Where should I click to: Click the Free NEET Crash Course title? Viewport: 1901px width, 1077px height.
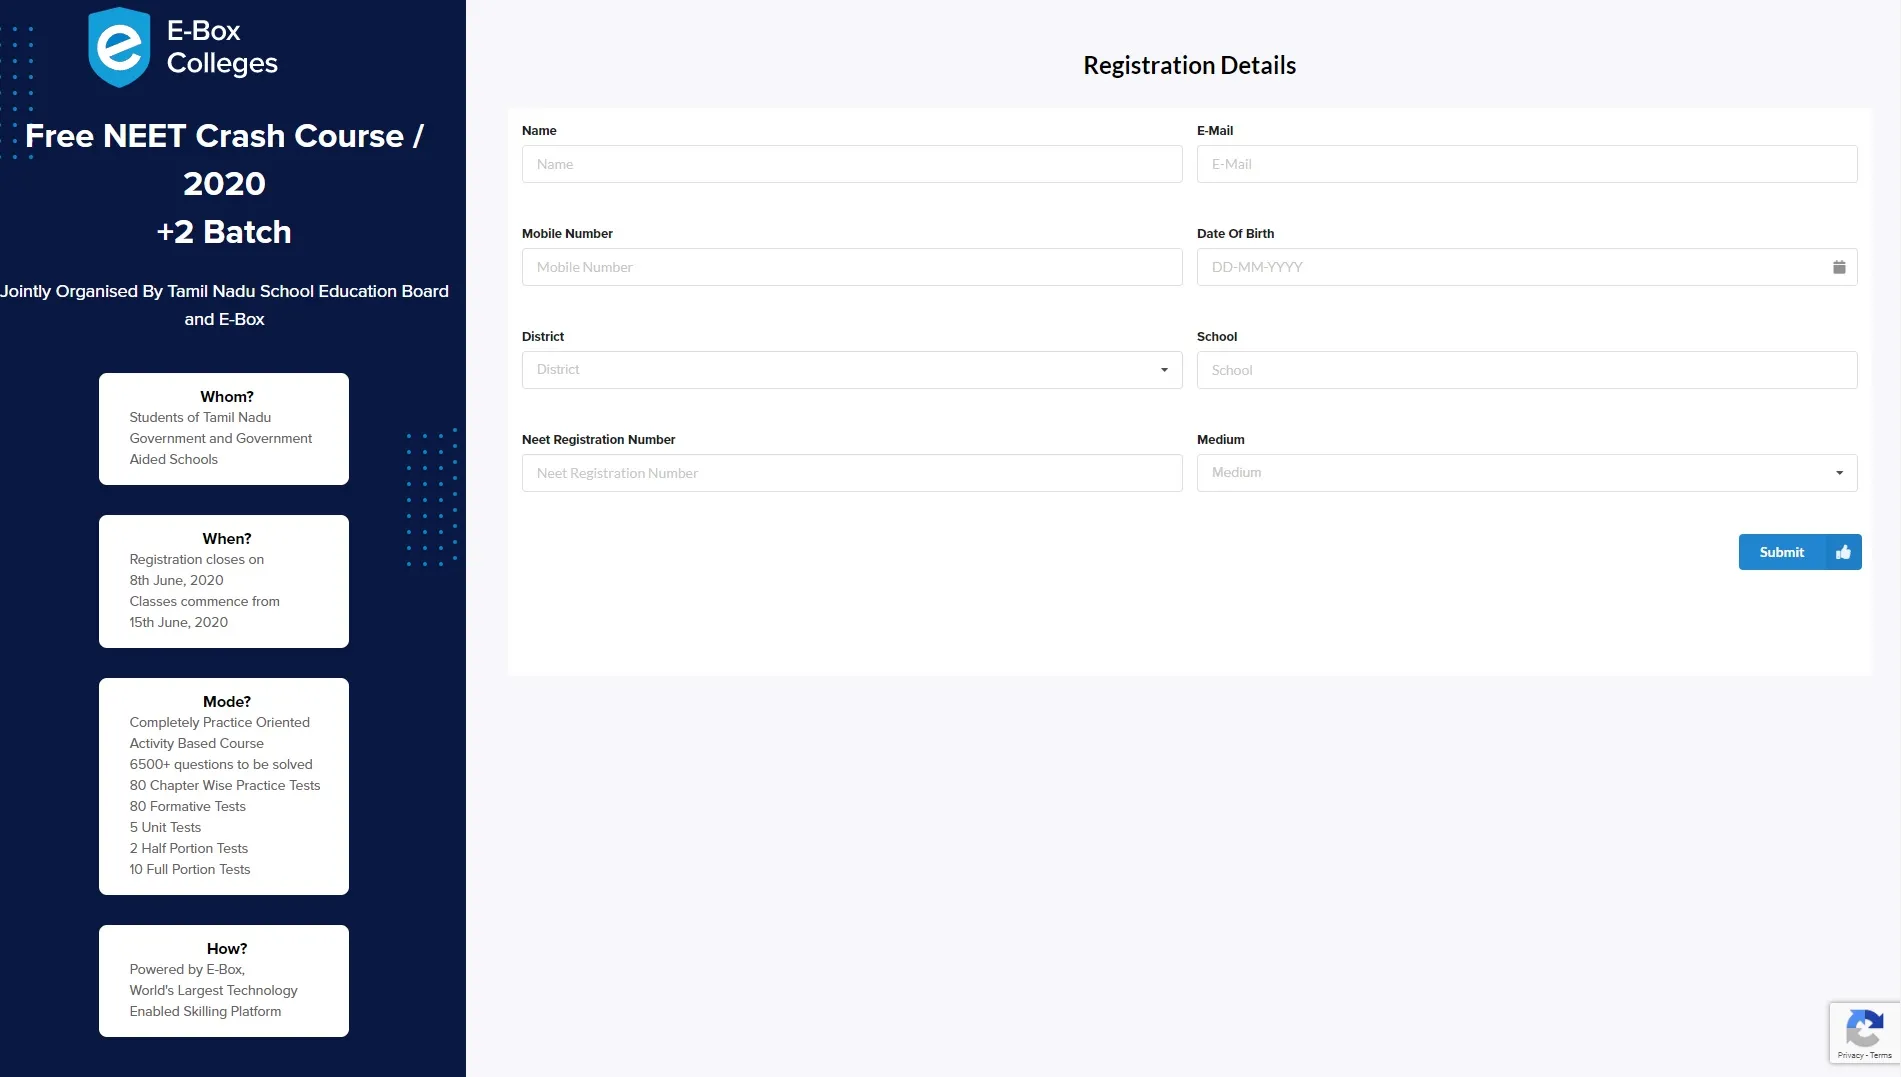[224, 159]
